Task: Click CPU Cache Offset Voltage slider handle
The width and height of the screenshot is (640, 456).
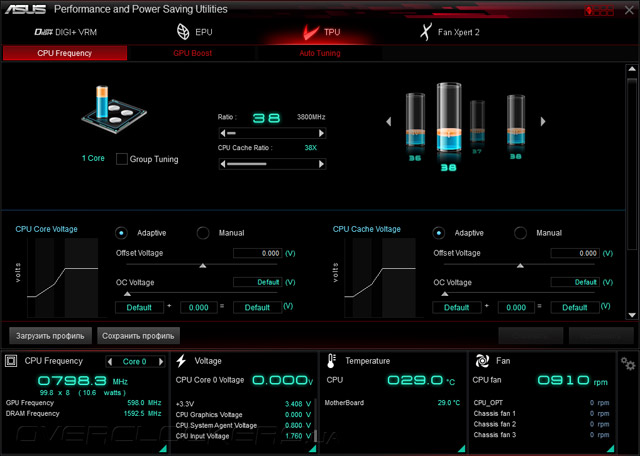Action: point(520,266)
